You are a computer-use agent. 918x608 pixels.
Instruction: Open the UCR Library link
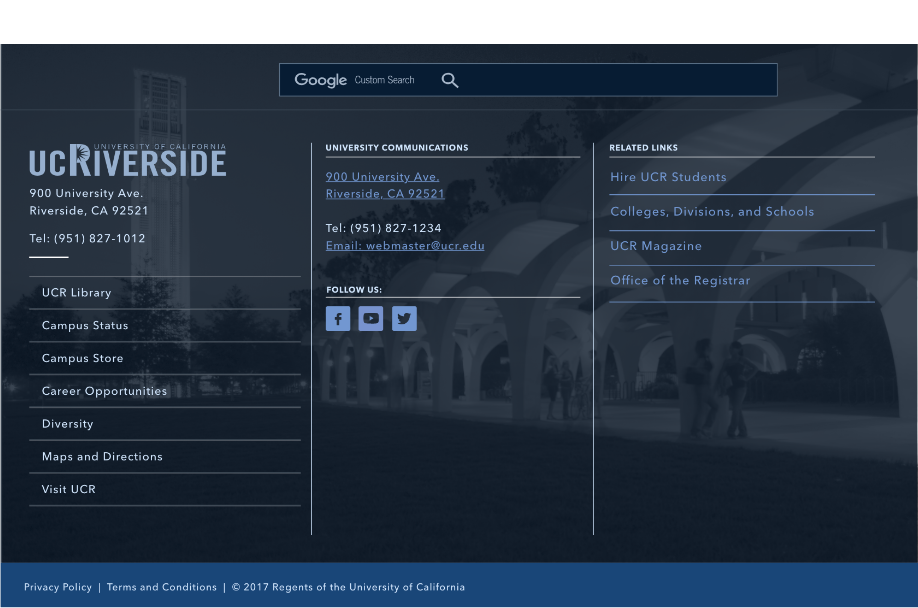76,293
